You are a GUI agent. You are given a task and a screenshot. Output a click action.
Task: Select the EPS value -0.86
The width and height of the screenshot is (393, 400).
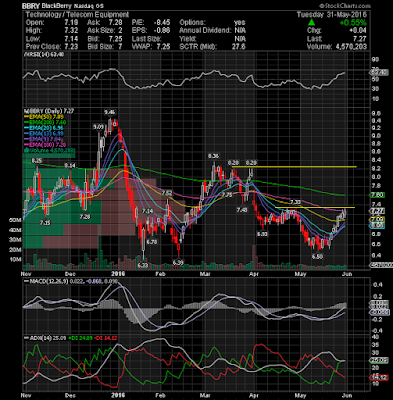[162, 31]
